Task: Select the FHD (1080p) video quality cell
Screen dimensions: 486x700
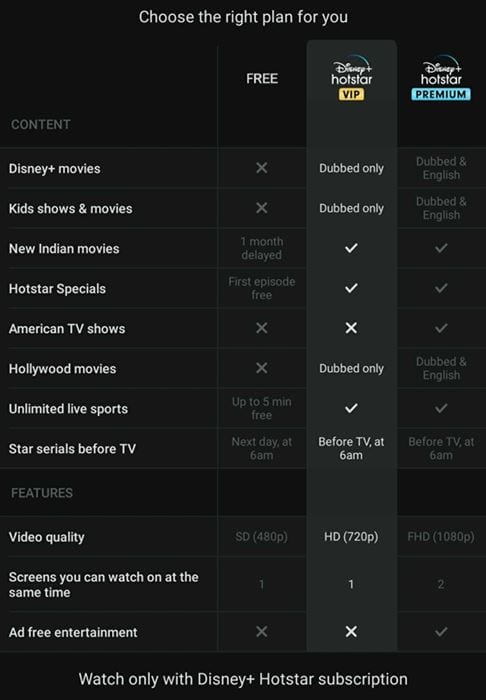Action: 441,537
